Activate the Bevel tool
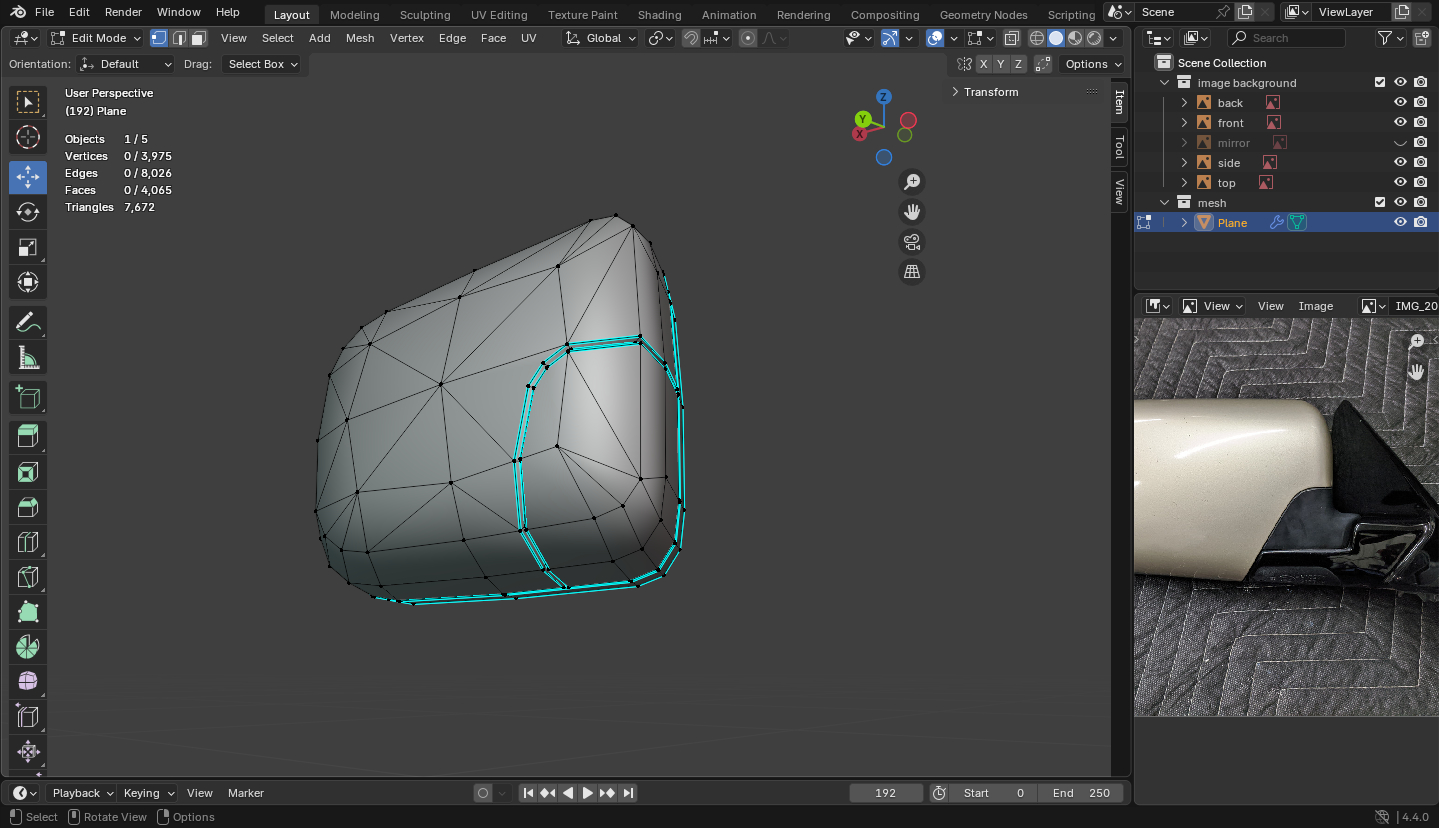1439x828 pixels. pyautogui.click(x=28, y=507)
